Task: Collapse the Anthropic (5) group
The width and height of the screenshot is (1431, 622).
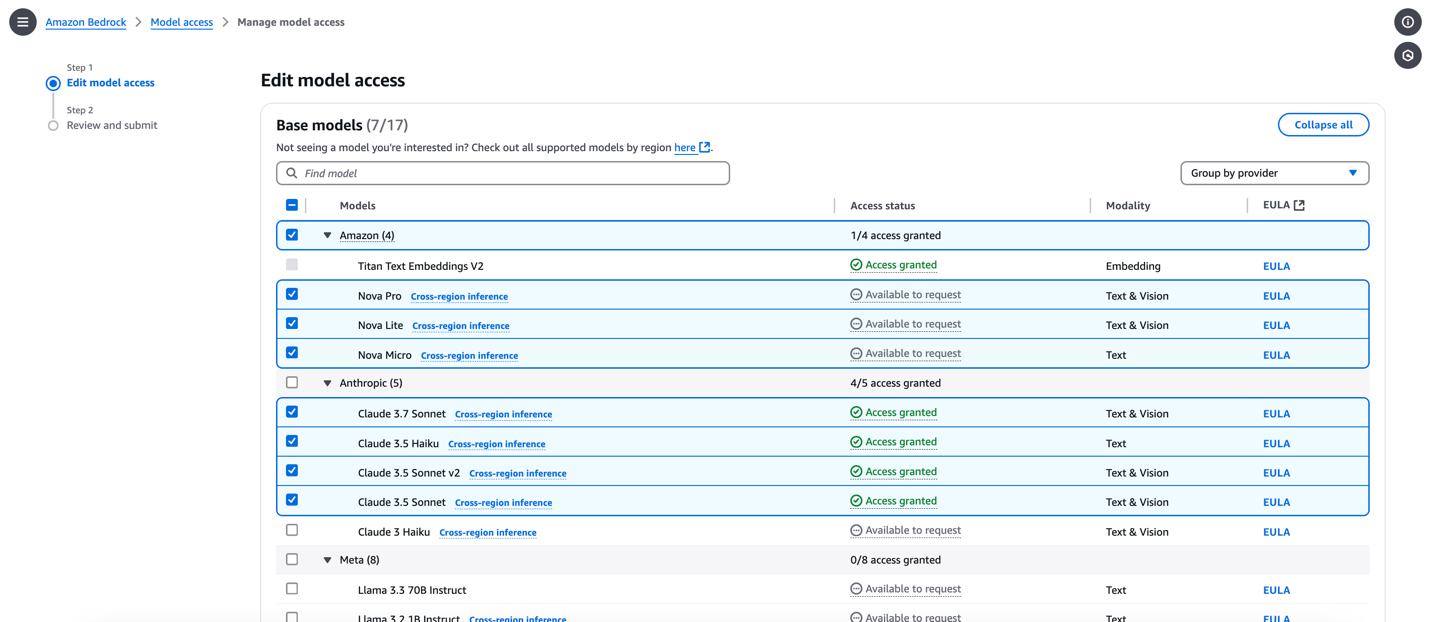Action: (x=327, y=383)
